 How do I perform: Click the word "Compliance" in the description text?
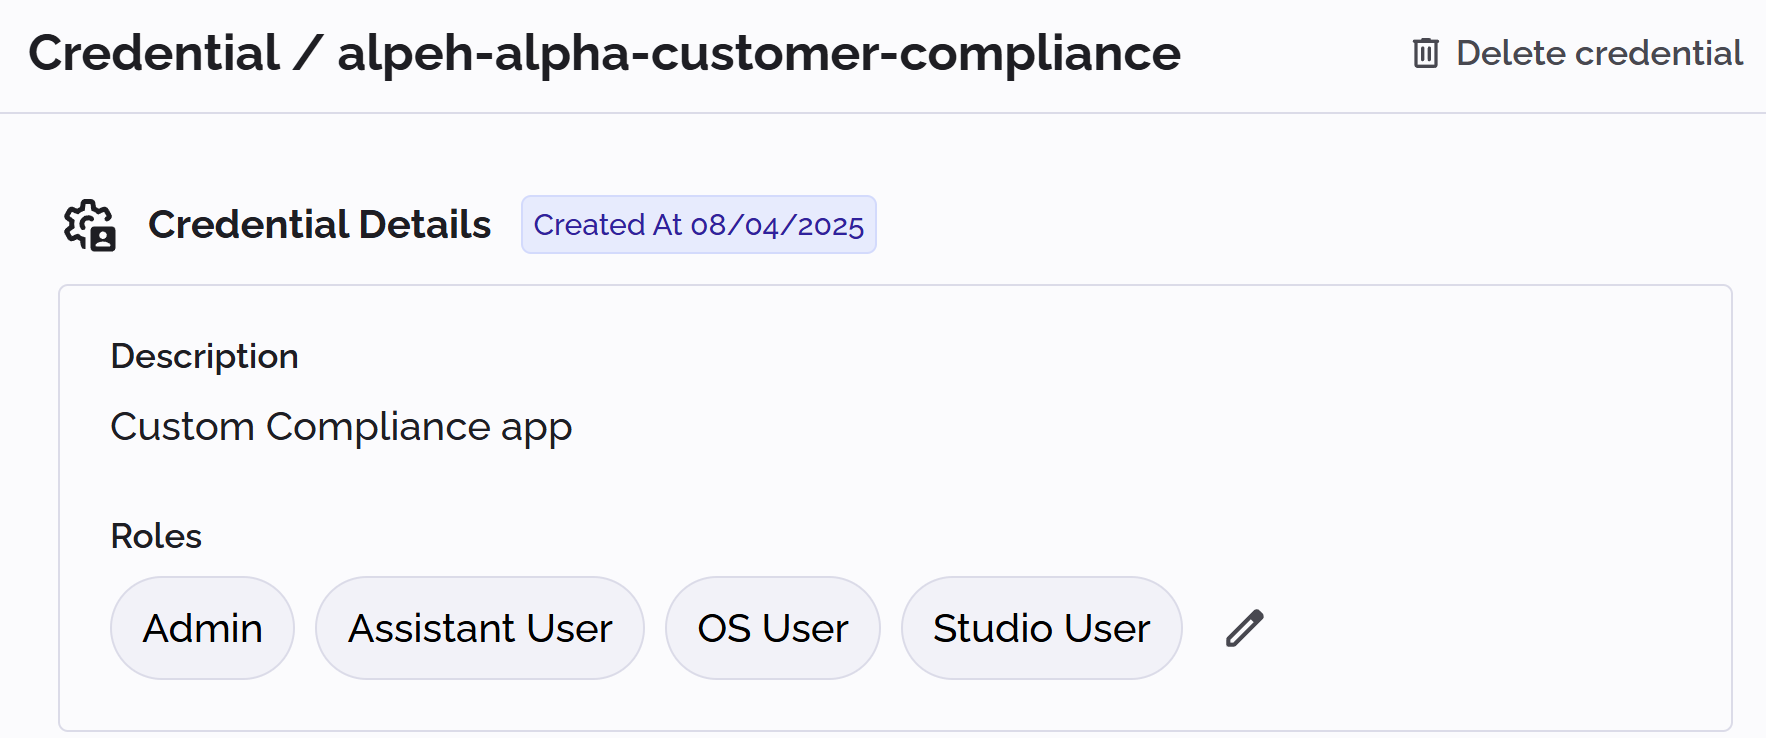(x=378, y=427)
